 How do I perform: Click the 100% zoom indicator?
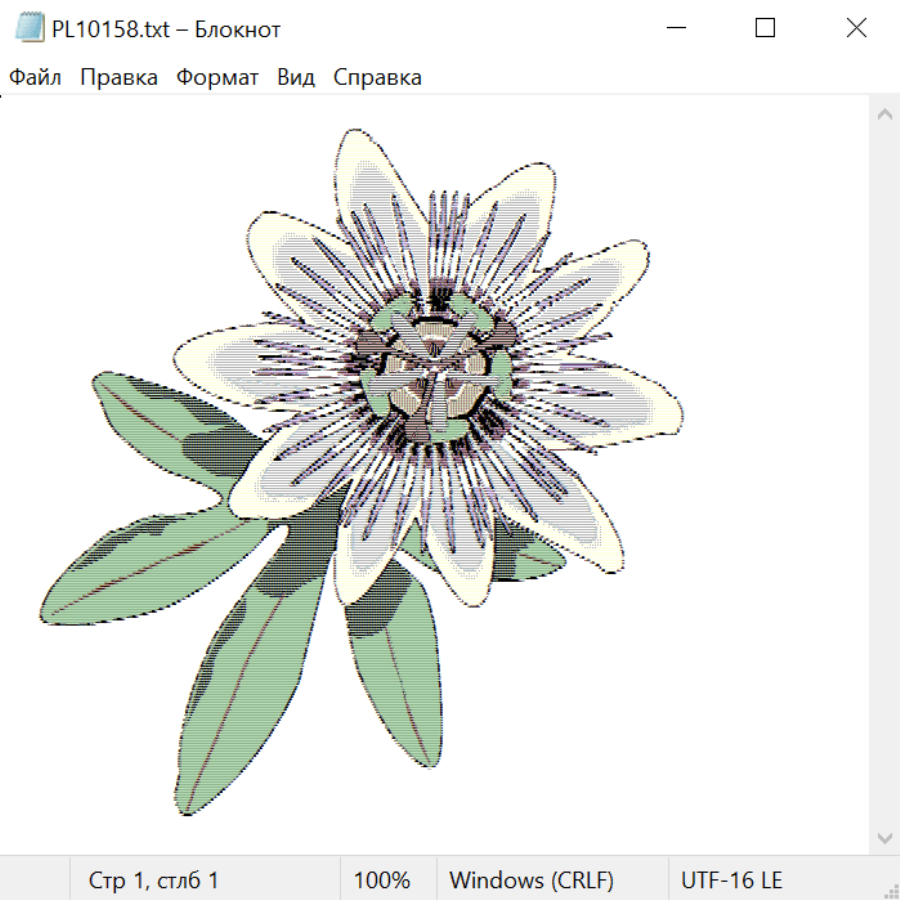pos(382,881)
